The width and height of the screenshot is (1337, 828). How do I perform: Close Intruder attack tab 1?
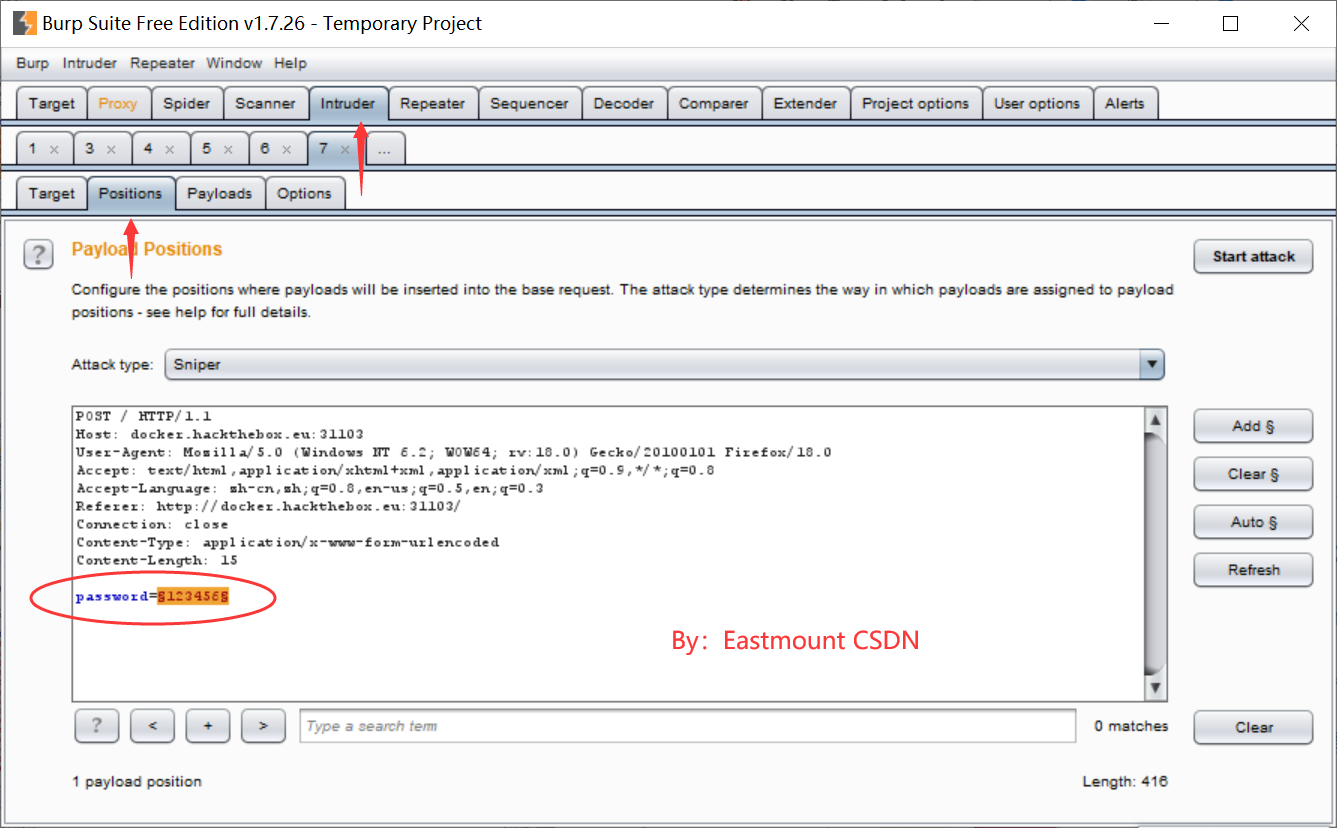pyautogui.click(x=54, y=150)
